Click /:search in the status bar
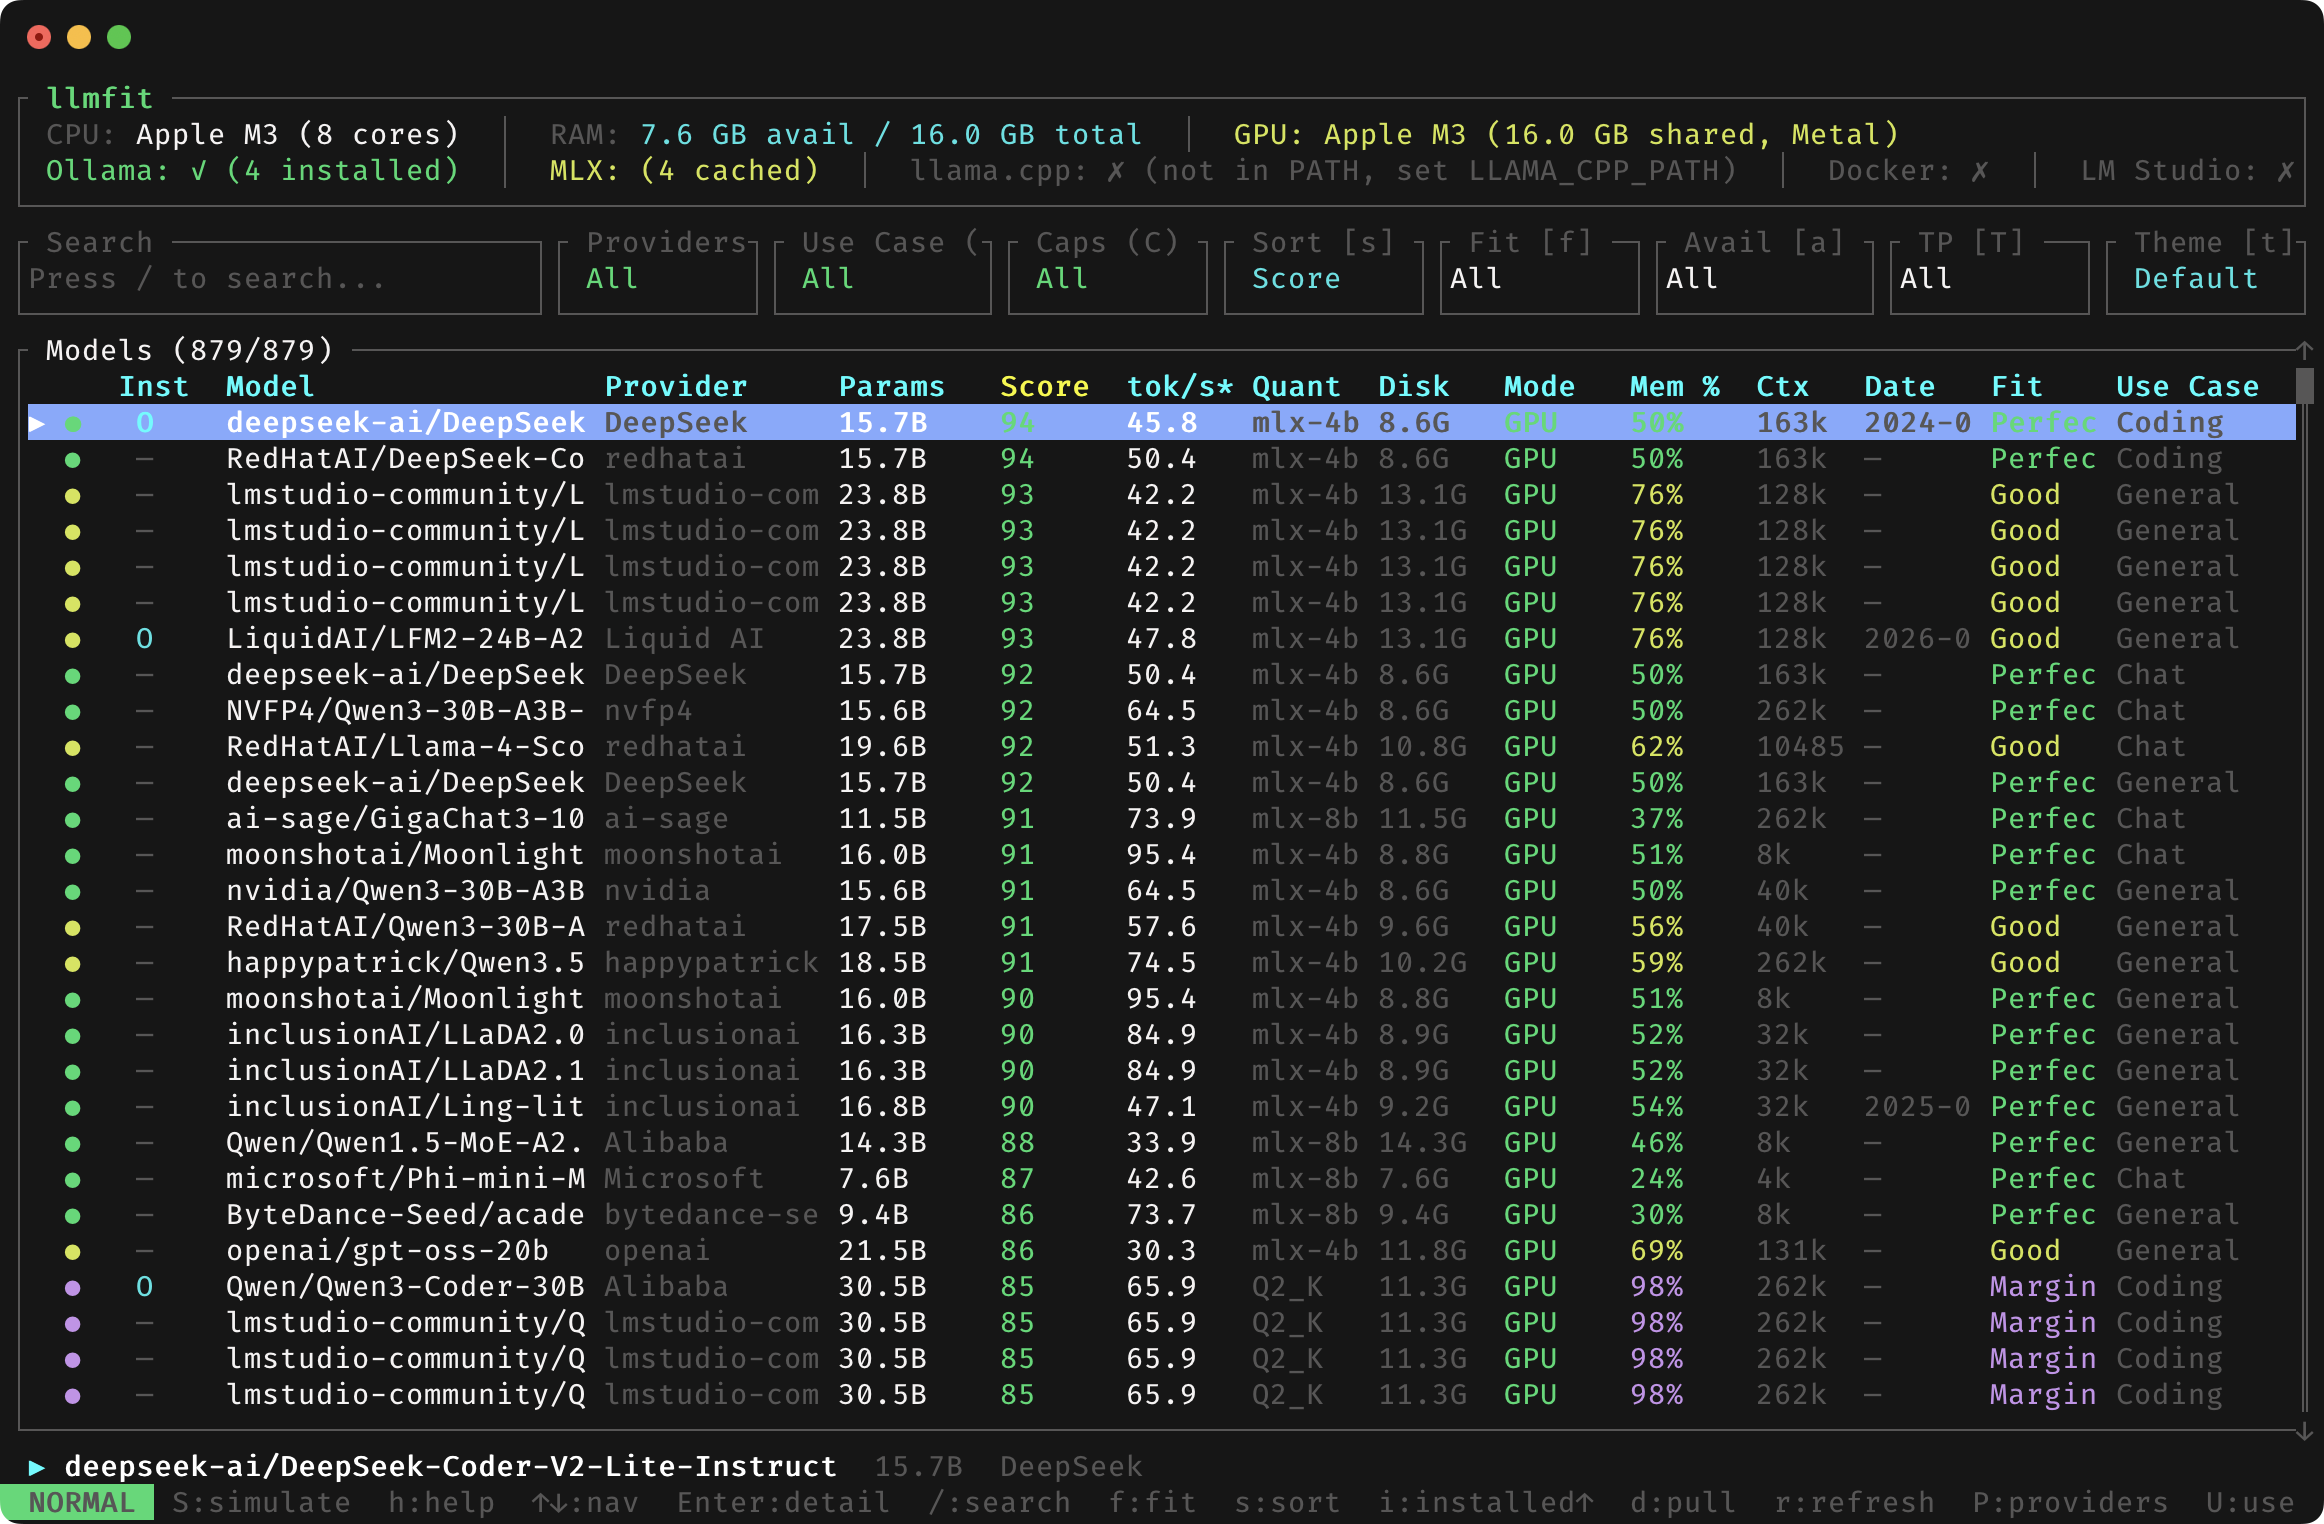 click(1000, 1503)
